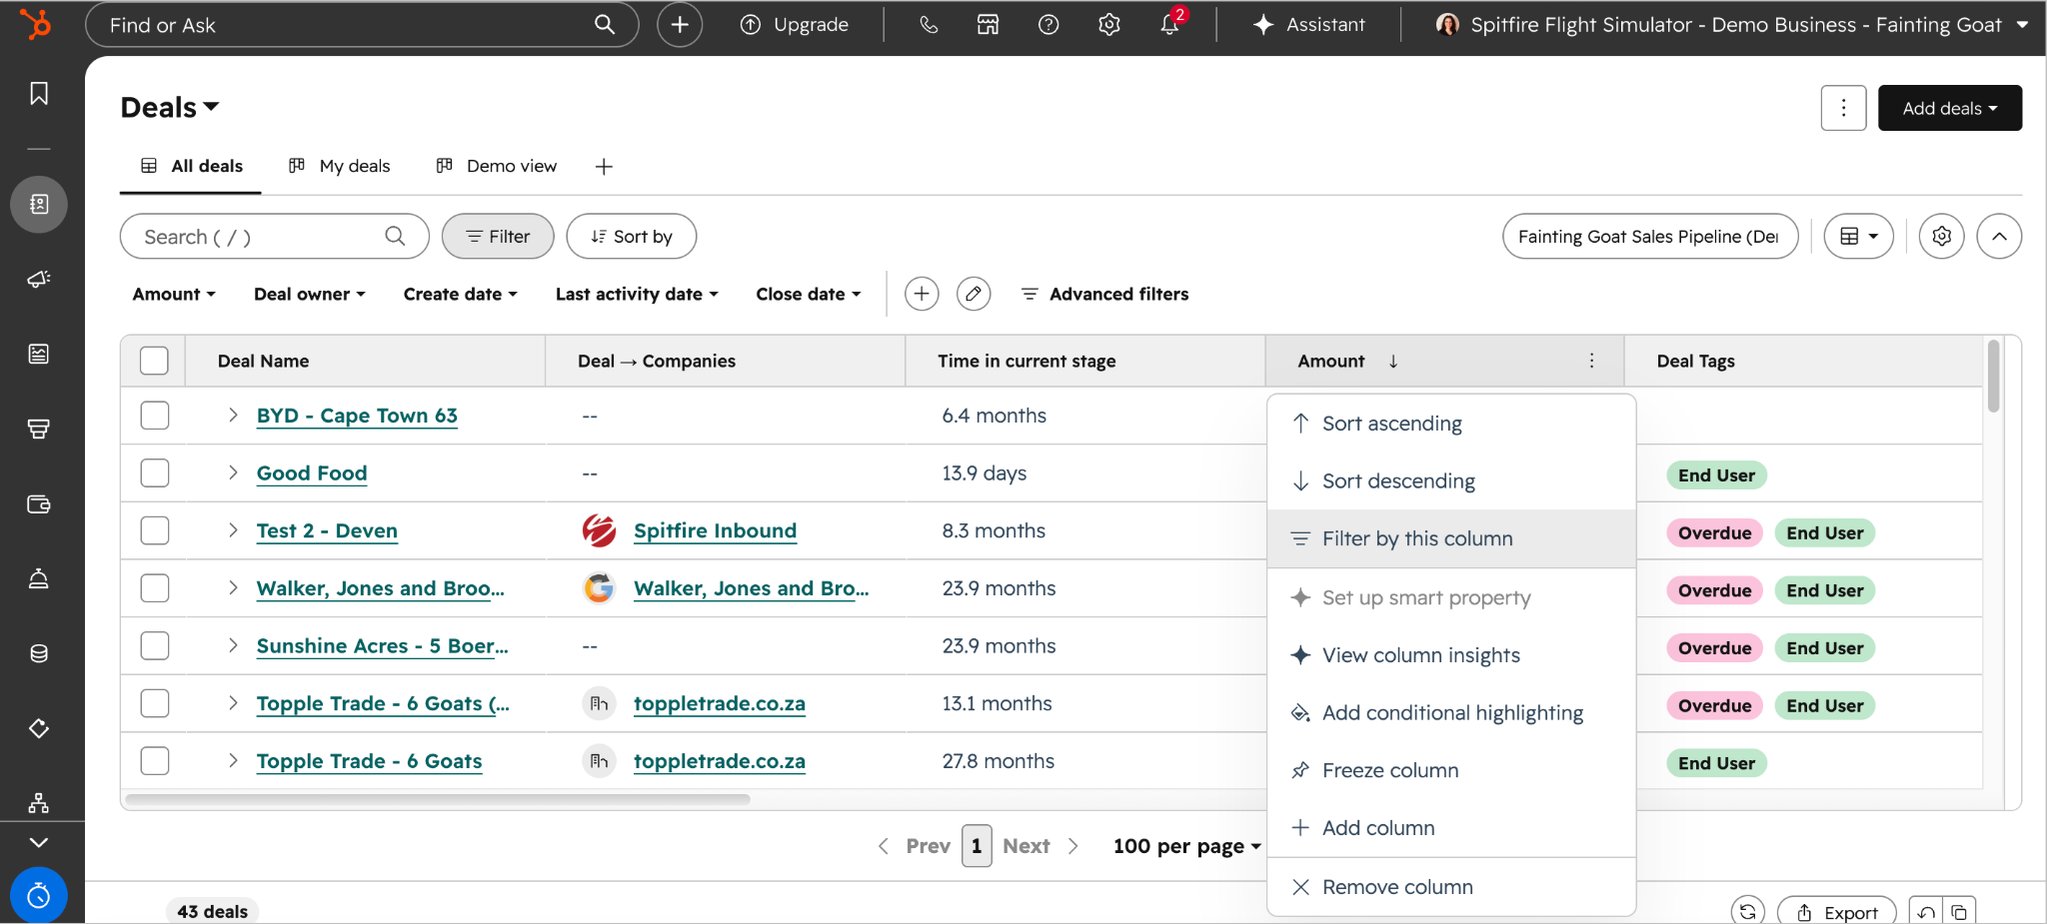Click the Sort by button
The height and width of the screenshot is (924, 2047).
(x=631, y=236)
